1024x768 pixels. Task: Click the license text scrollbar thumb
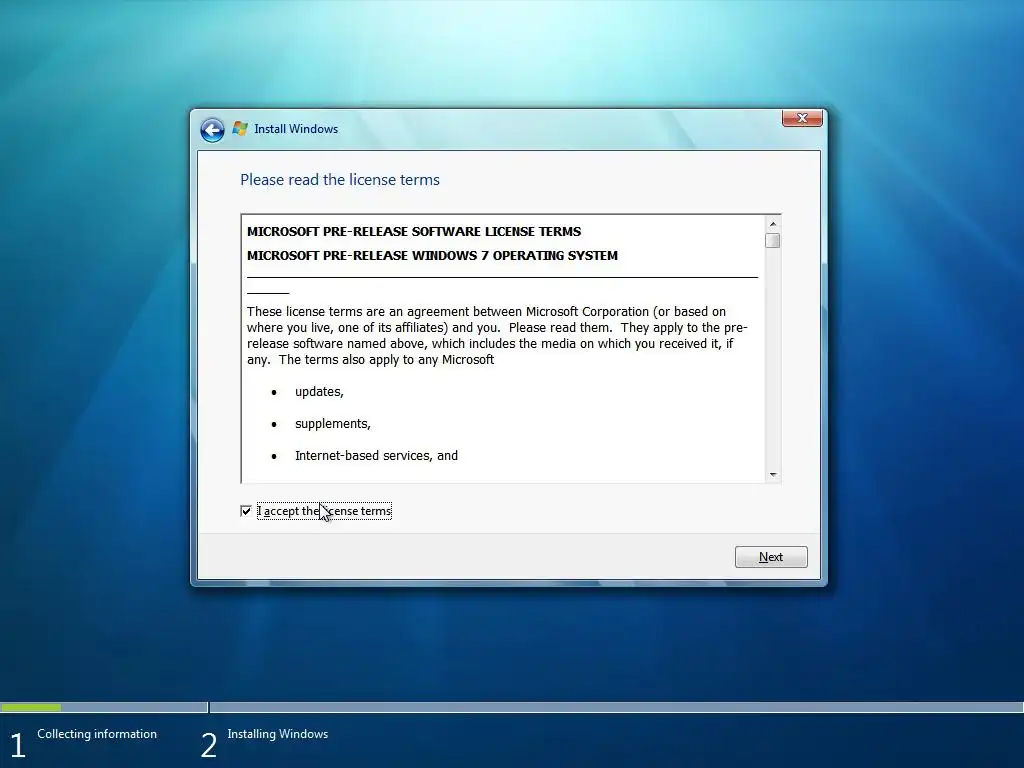point(773,241)
